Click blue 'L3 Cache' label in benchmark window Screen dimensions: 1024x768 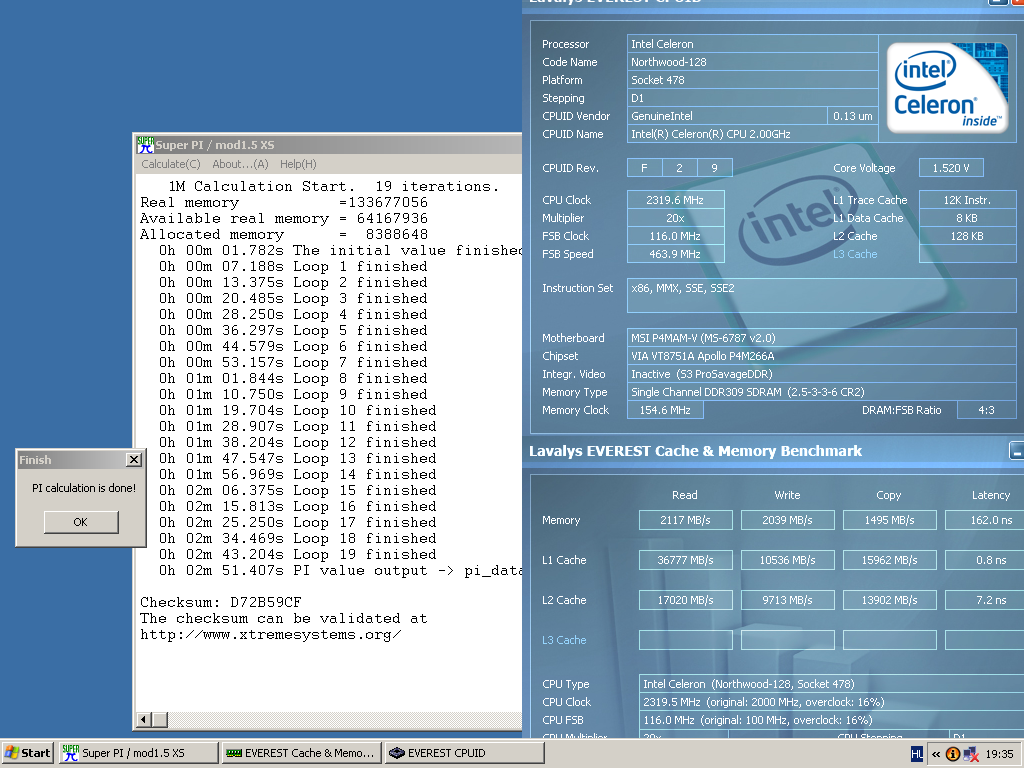coord(564,640)
